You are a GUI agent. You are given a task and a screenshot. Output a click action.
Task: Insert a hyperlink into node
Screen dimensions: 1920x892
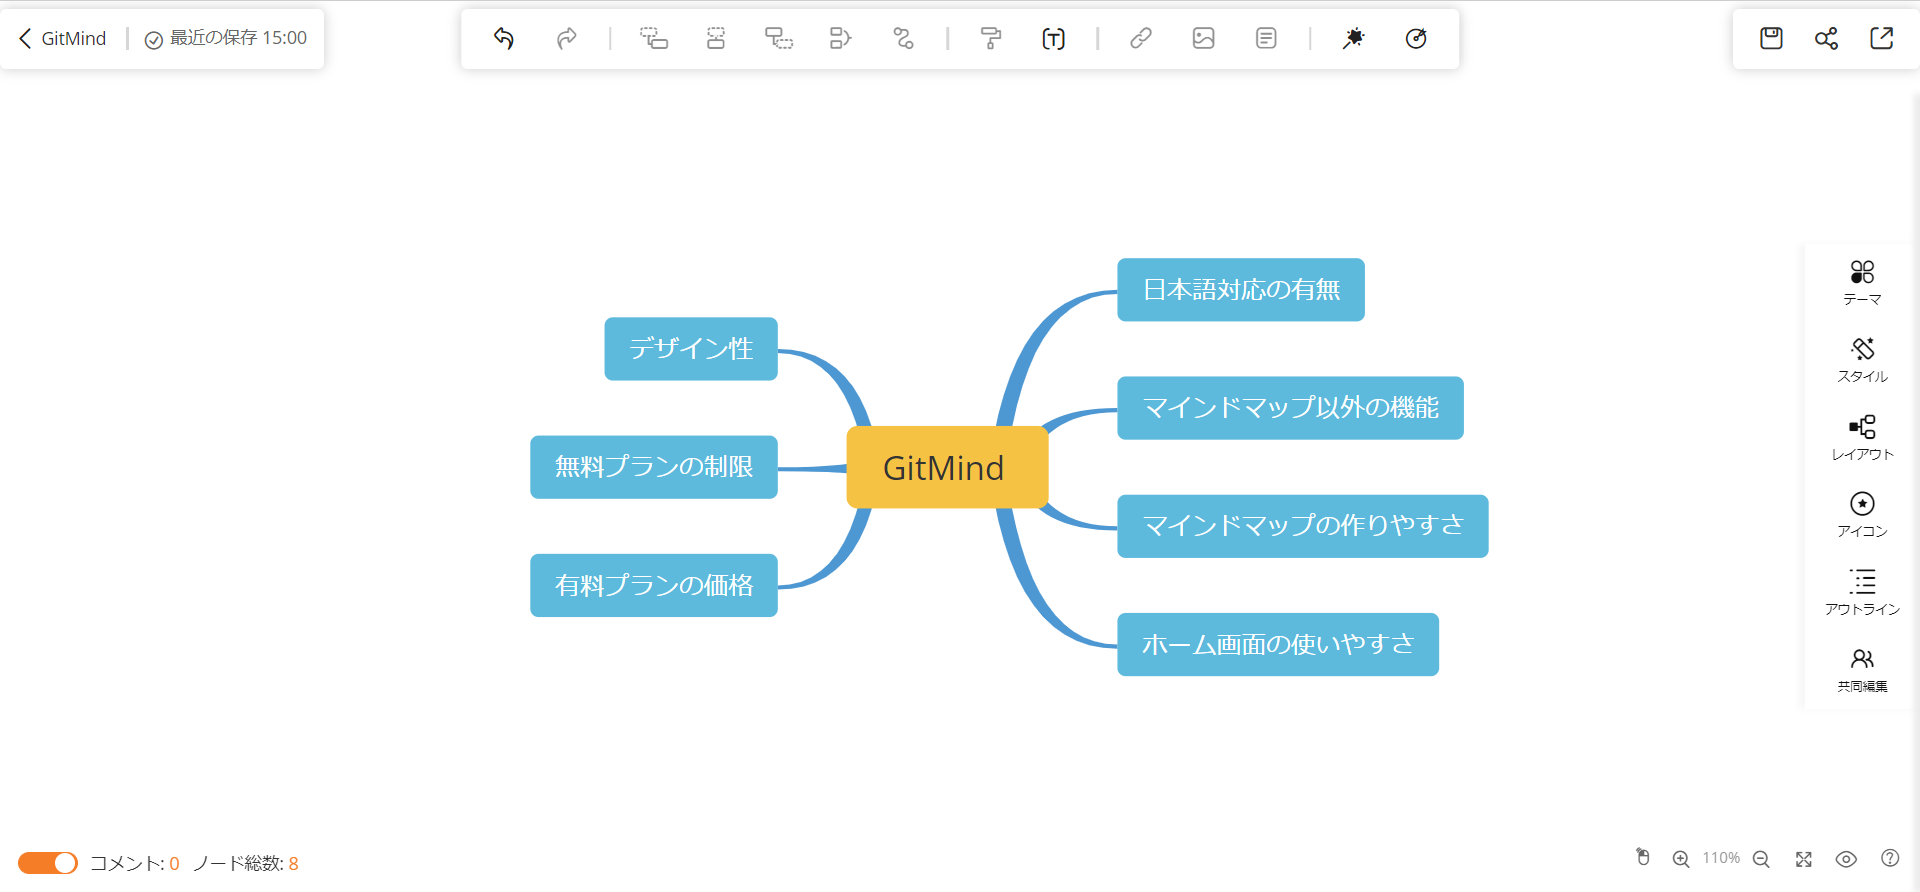(1141, 38)
